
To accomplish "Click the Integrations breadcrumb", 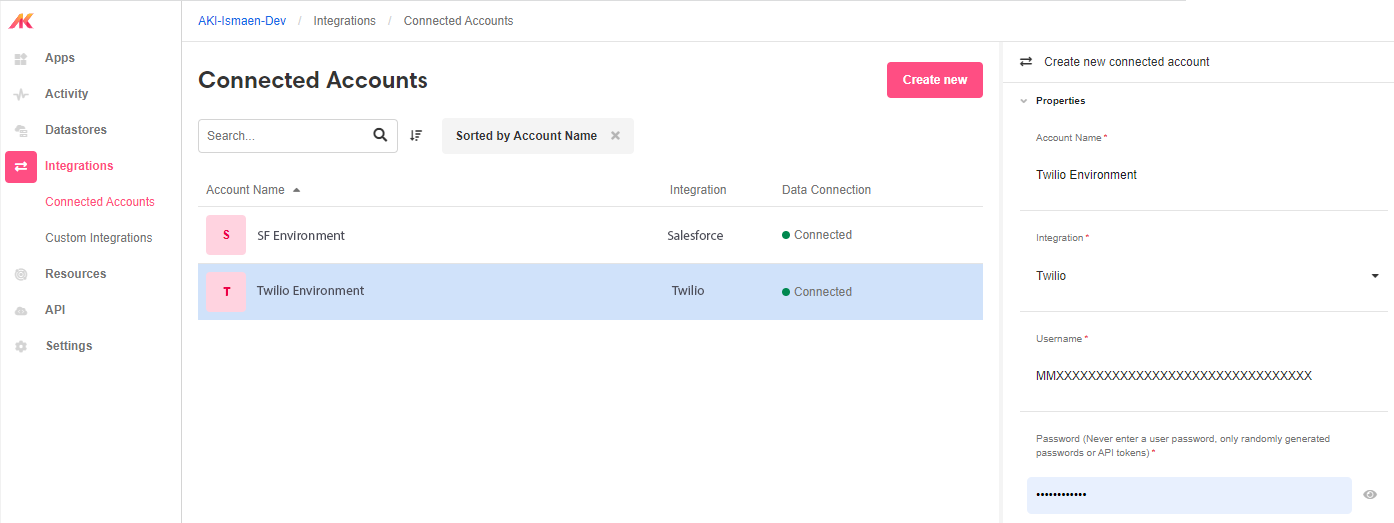I will [345, 21].
